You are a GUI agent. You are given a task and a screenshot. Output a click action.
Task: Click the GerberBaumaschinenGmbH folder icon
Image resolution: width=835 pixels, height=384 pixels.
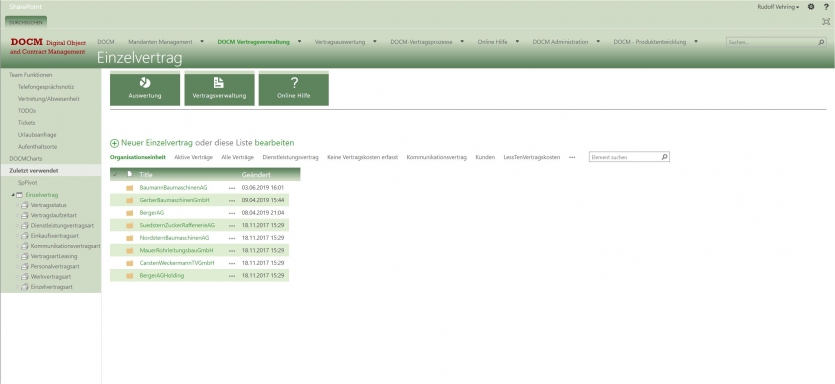[x=129, y=200]
